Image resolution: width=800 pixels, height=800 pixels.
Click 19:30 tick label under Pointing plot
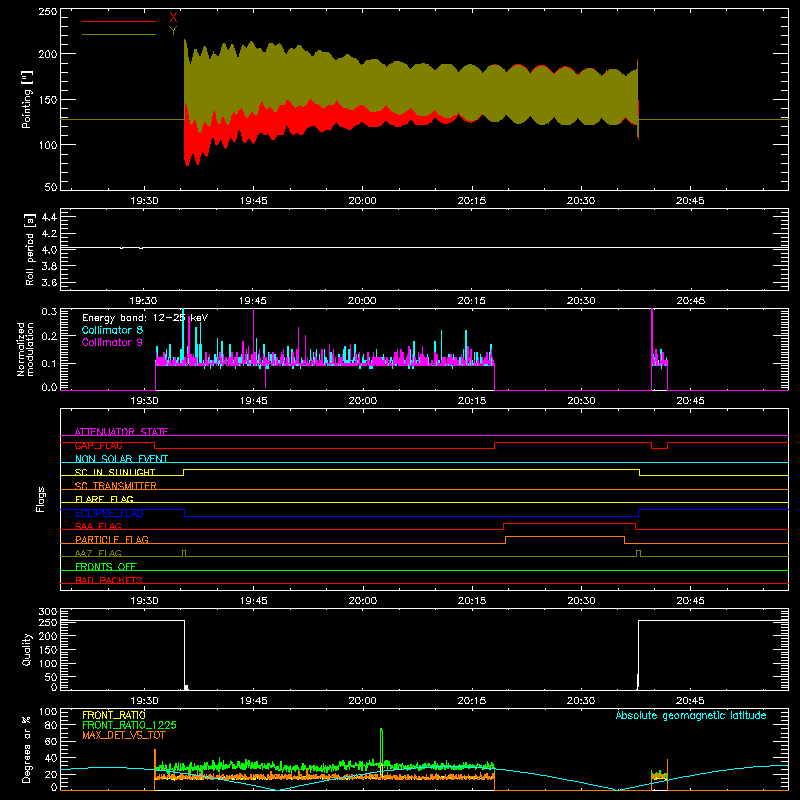(x=144, y=201)
